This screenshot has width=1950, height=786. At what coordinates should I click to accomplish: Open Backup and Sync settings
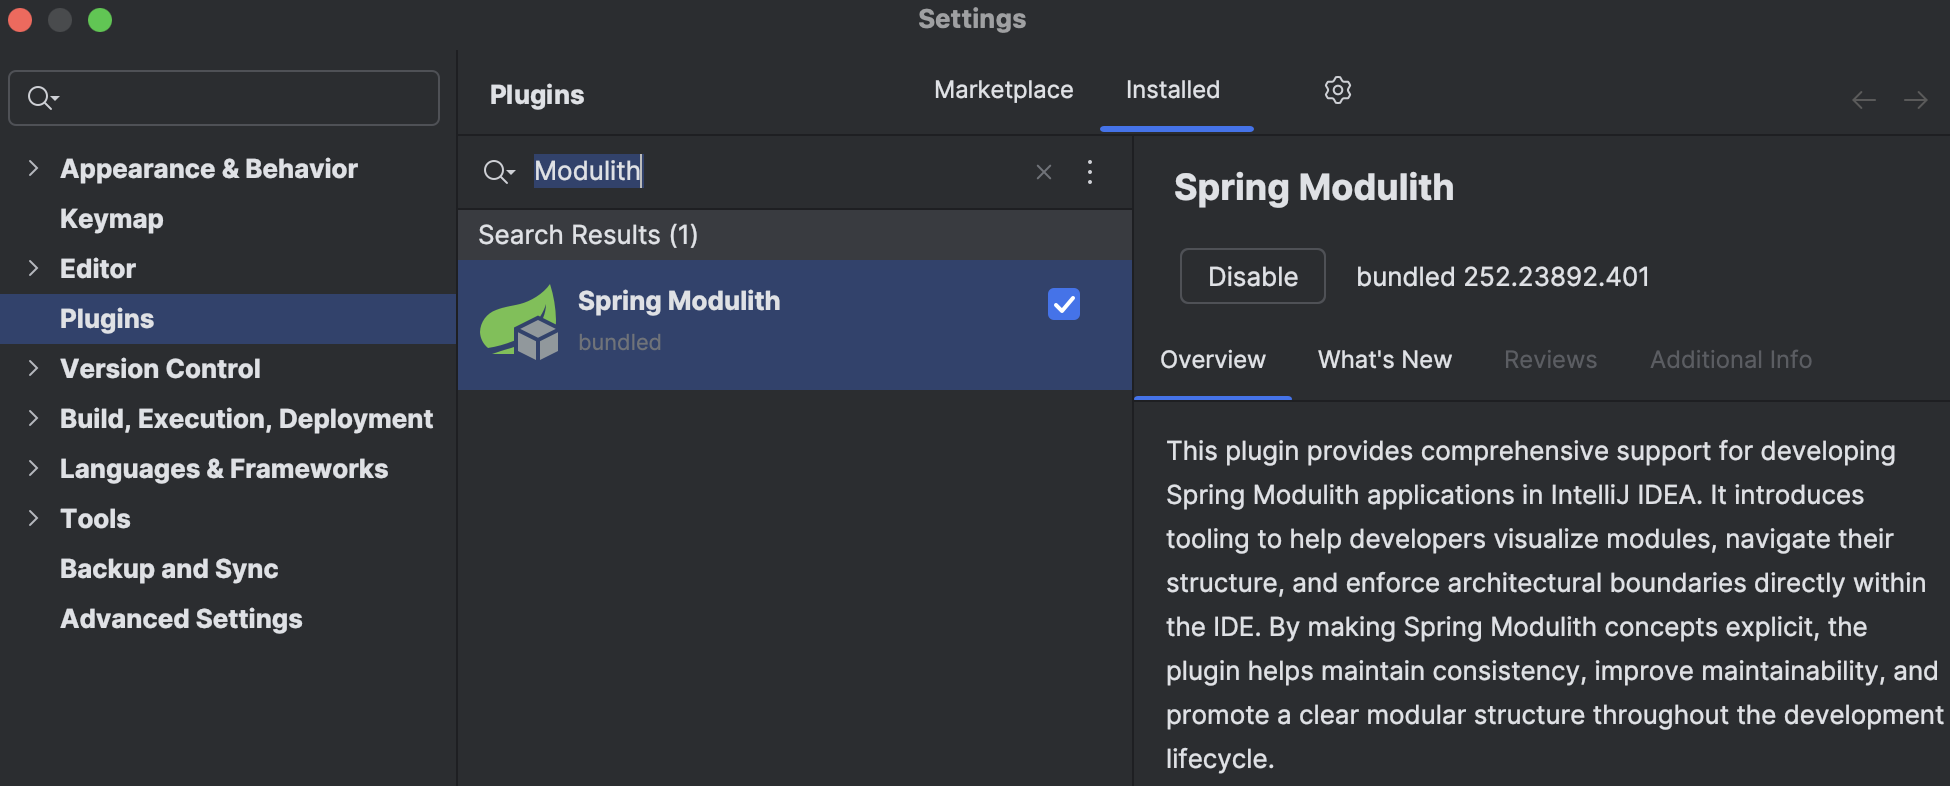[x=169, y=569]
